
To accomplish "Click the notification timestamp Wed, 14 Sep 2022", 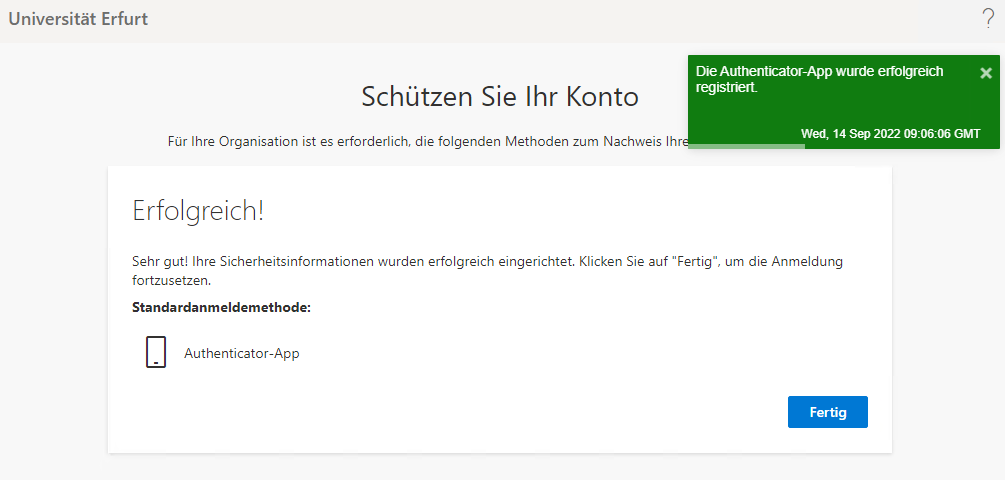I will point(890,134).
